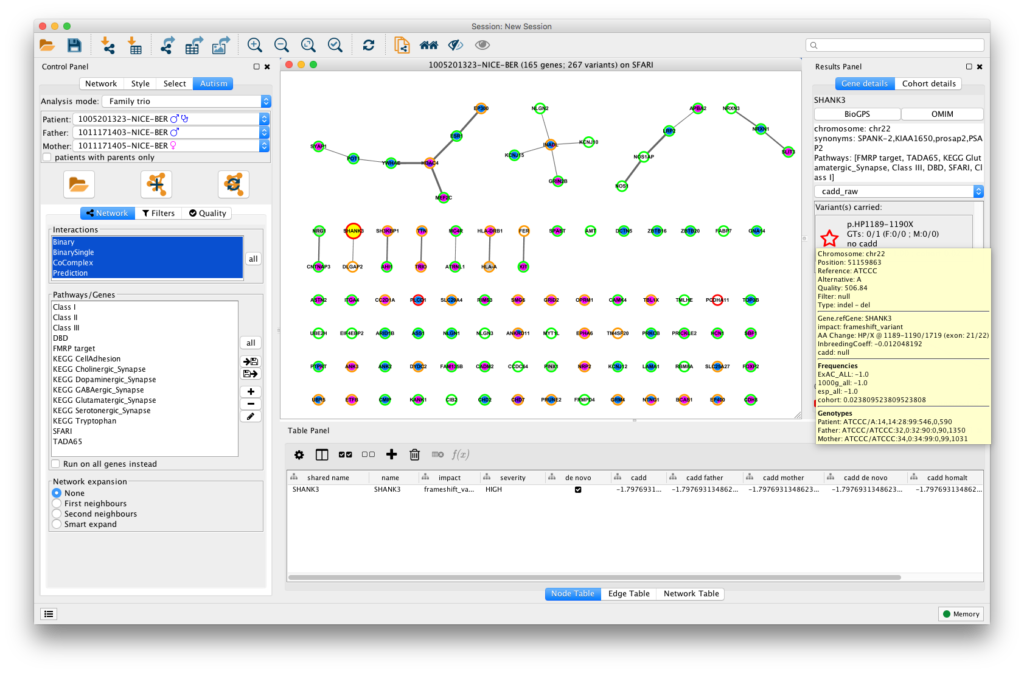Click the First Neighbours home icon in toolbar
Image resolution: width=1024 pixels, height=673 pixels.
[x=429, y=45]
